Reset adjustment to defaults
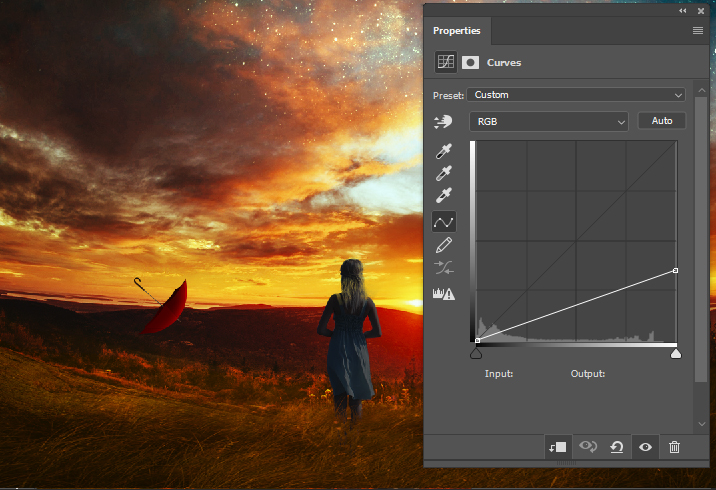This screenshot has width=716, height=490. (x=617, y=447)
